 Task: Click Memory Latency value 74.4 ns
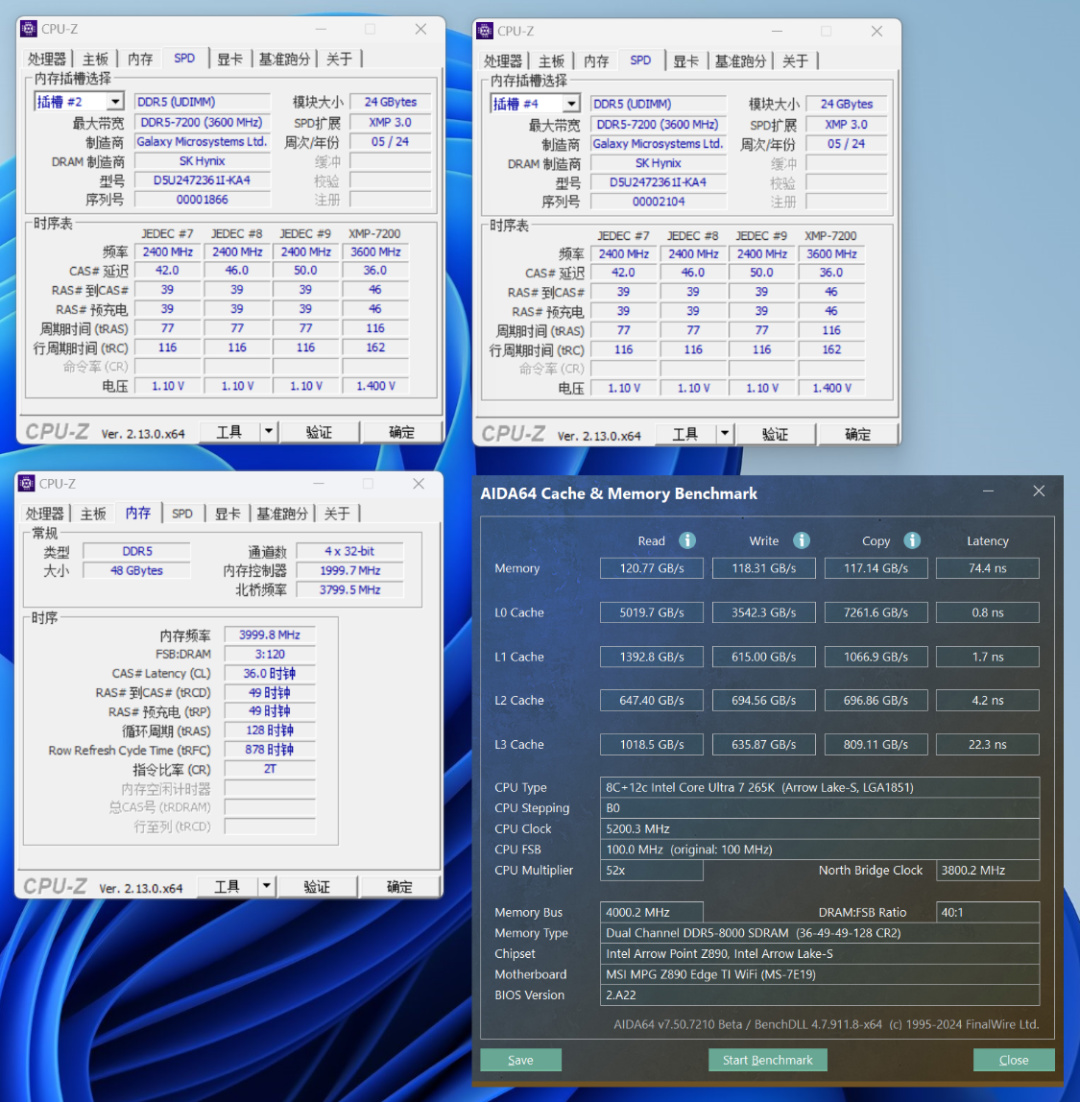click(987, 568)
